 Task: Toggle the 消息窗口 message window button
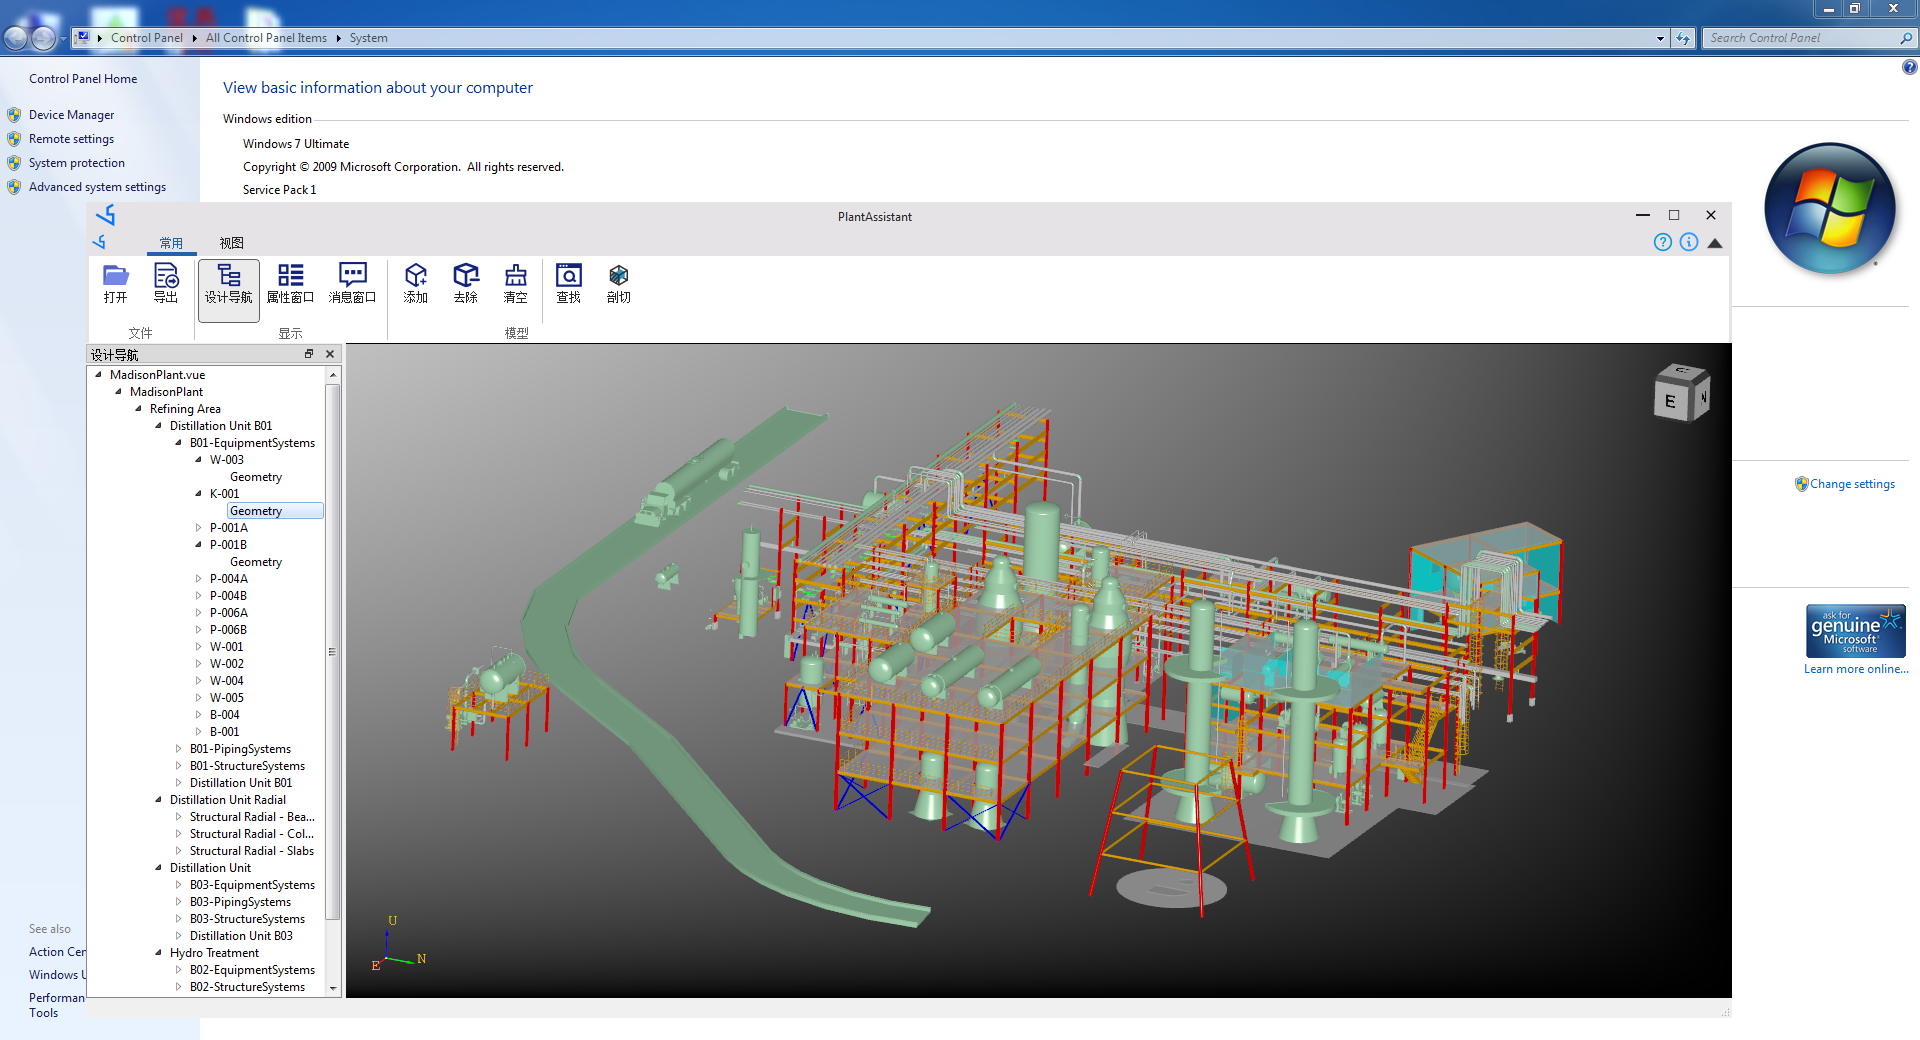[353, 284]
